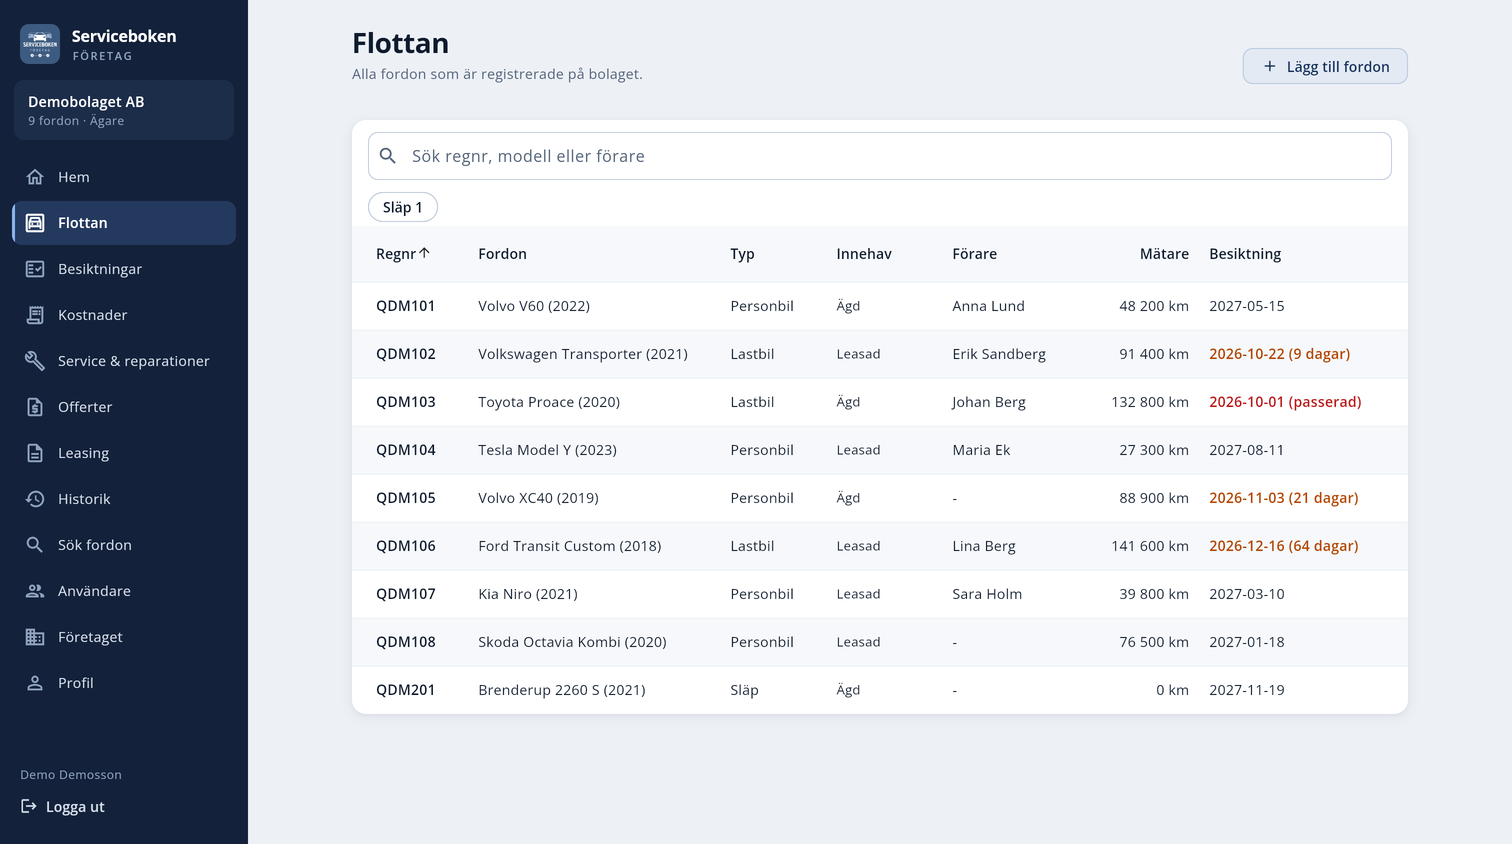Click the magnifier icon in the search field
The height and width of the screenshot is (844, 1512).
click(388, 156)
